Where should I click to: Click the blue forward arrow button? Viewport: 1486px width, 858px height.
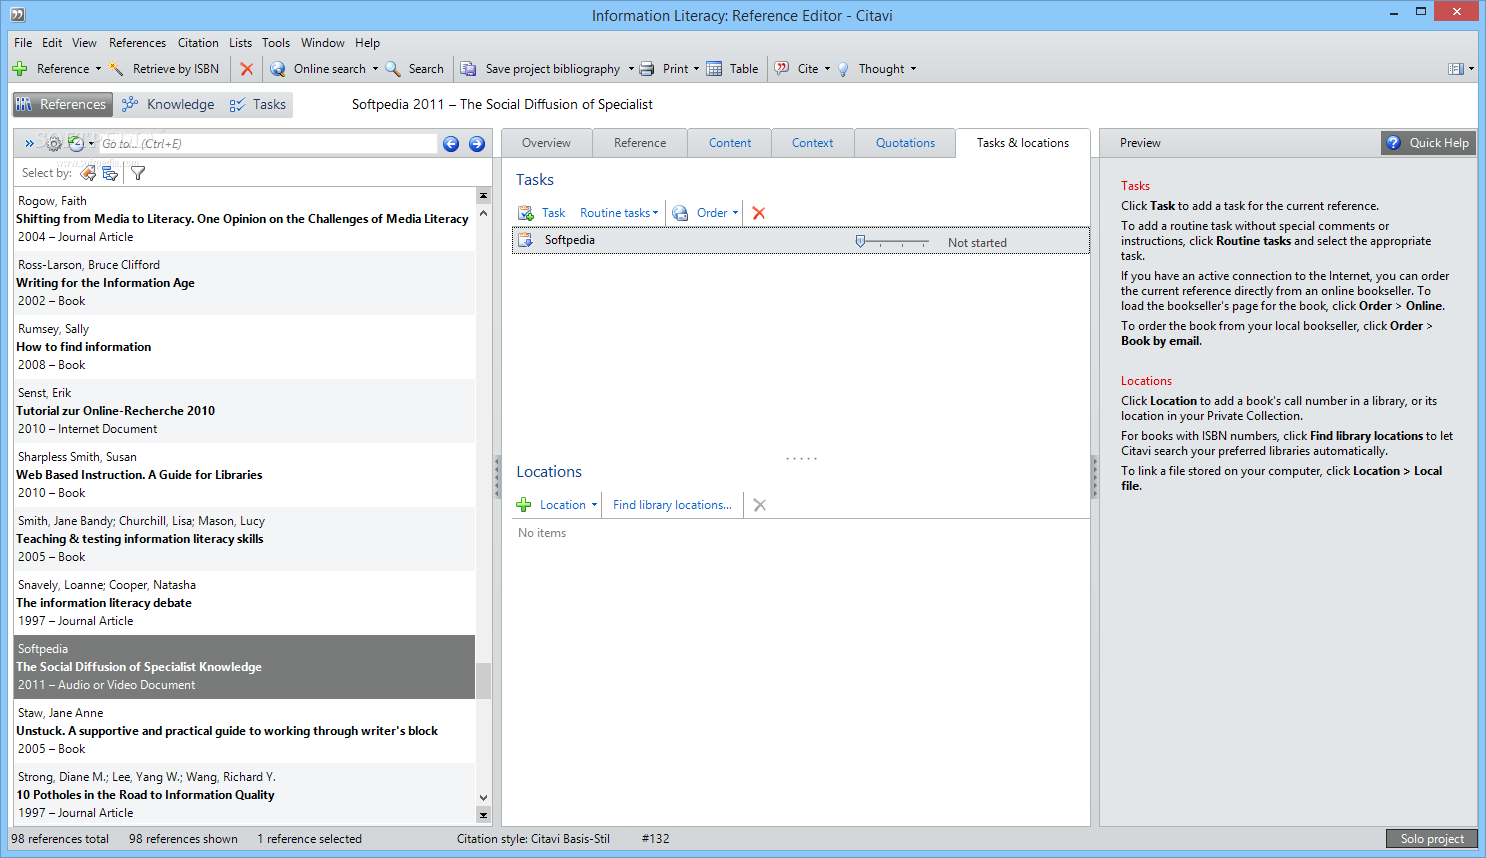pyautogui.click(x=477, y=144)
